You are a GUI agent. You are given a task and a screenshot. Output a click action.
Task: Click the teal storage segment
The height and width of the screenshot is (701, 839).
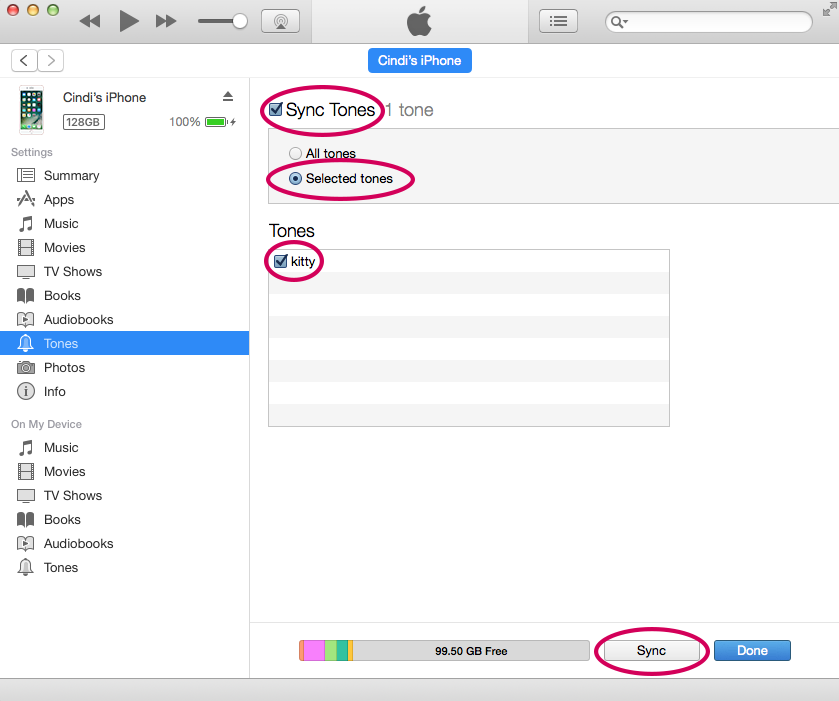click(x=342, y=651)
